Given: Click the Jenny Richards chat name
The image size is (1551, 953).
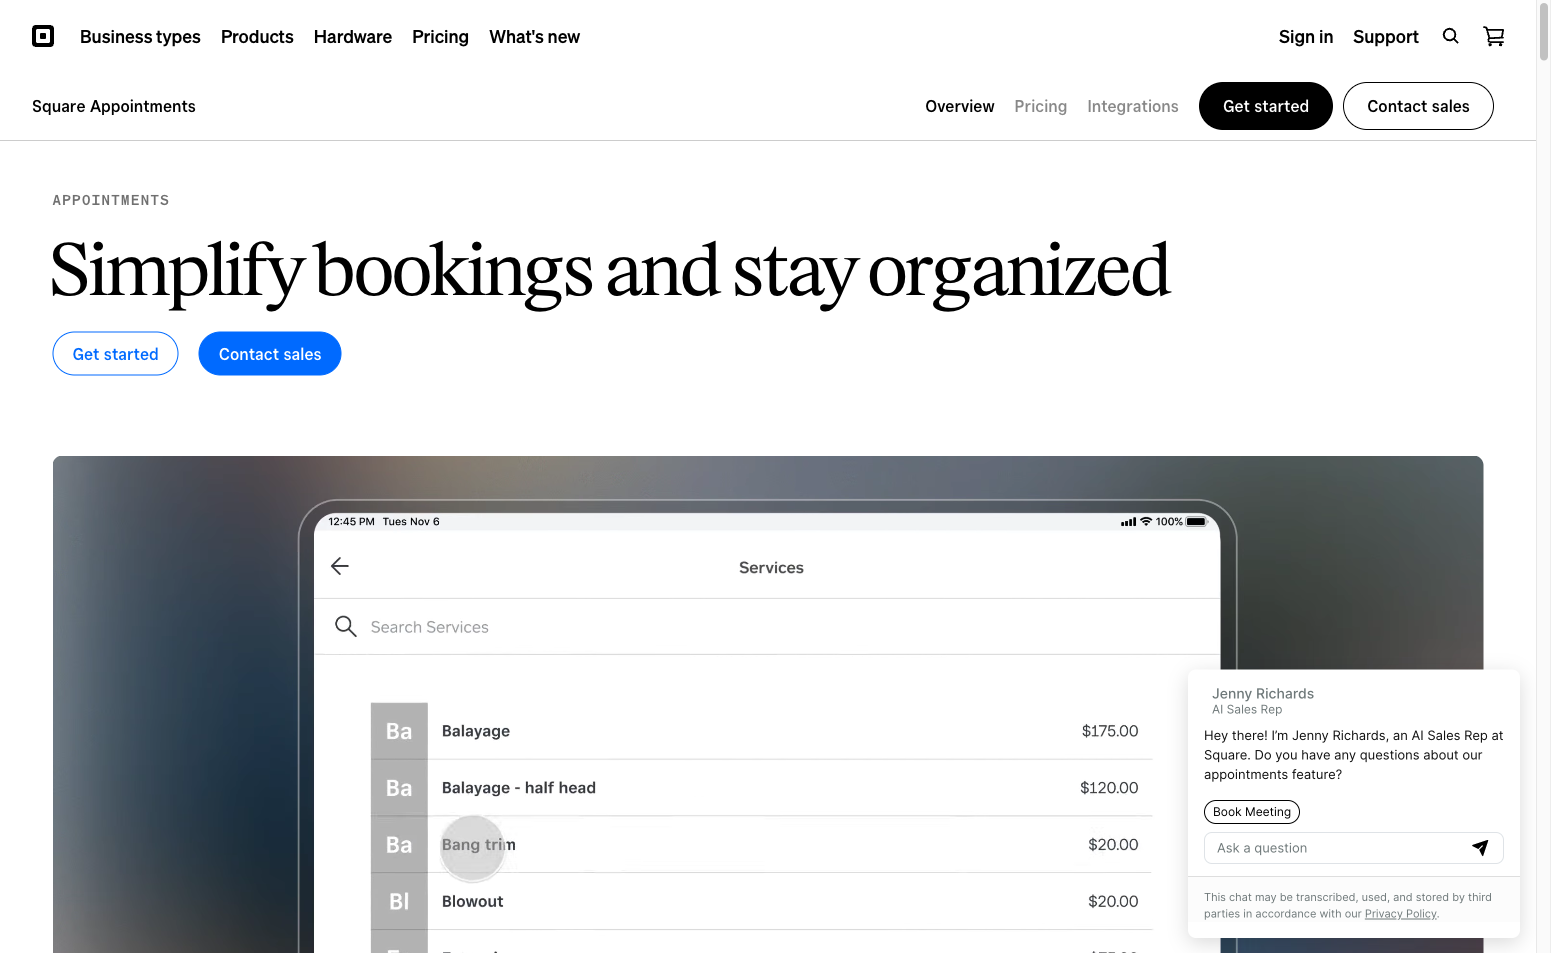Looking at the screenshot, I should [x=1263, y=694].
